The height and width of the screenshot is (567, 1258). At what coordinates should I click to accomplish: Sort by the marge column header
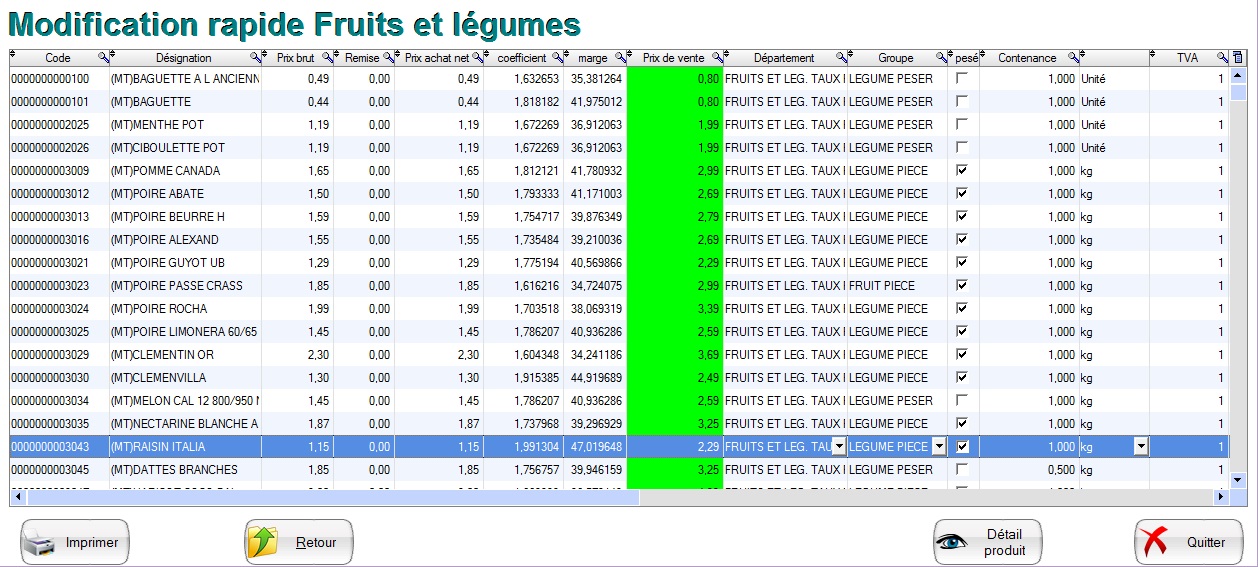point(592,58)
